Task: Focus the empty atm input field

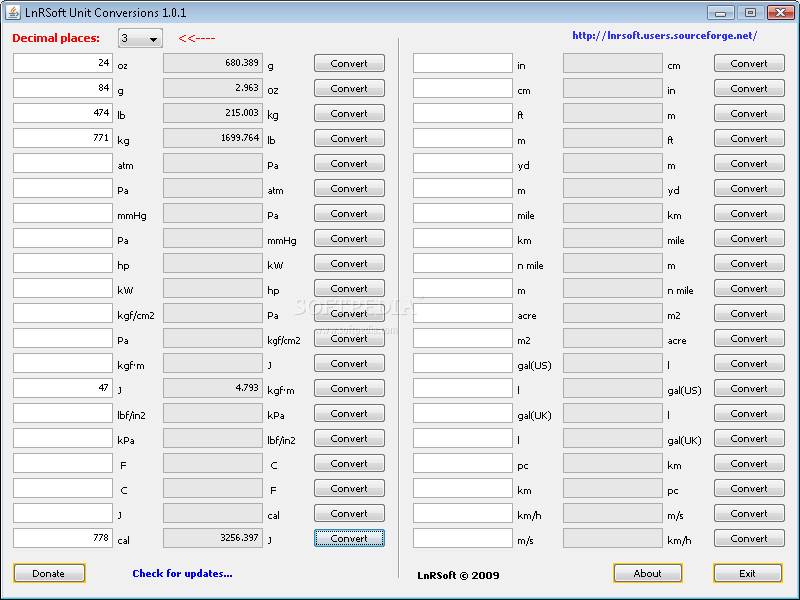Action: (x=63, y=163)
